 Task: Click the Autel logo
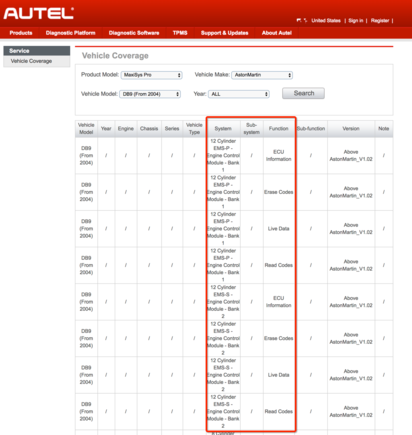(39, 13)
